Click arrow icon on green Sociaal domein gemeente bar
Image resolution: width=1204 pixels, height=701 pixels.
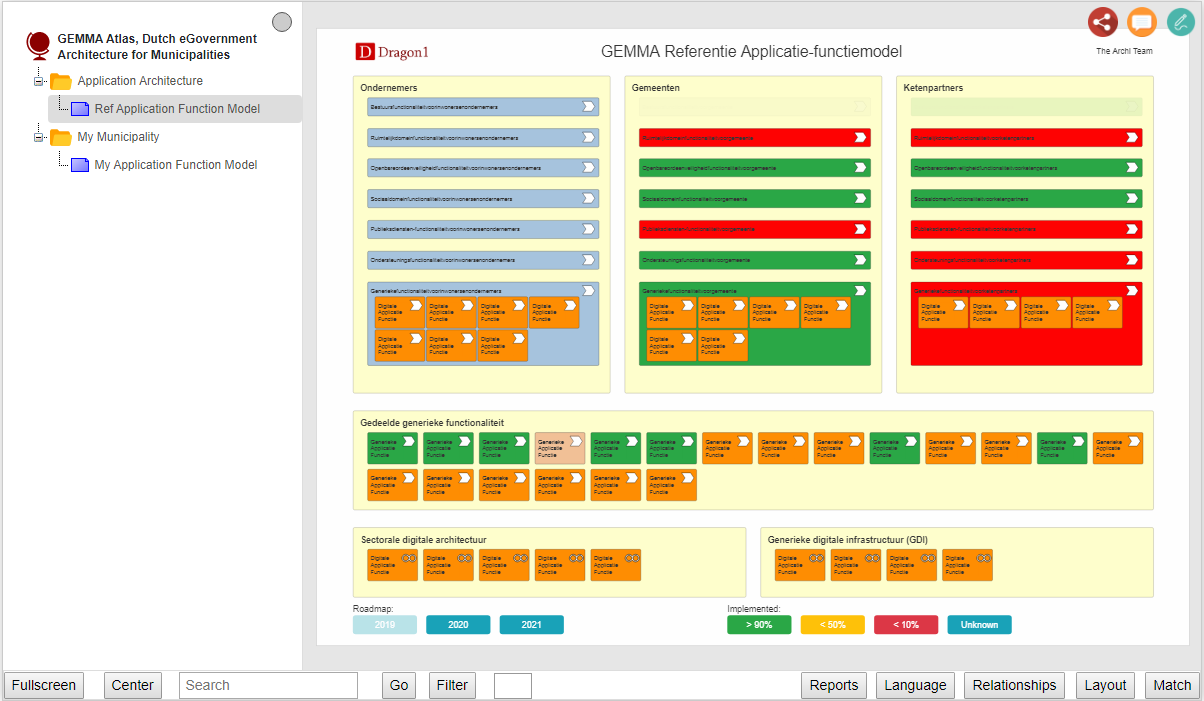point(860,199)
